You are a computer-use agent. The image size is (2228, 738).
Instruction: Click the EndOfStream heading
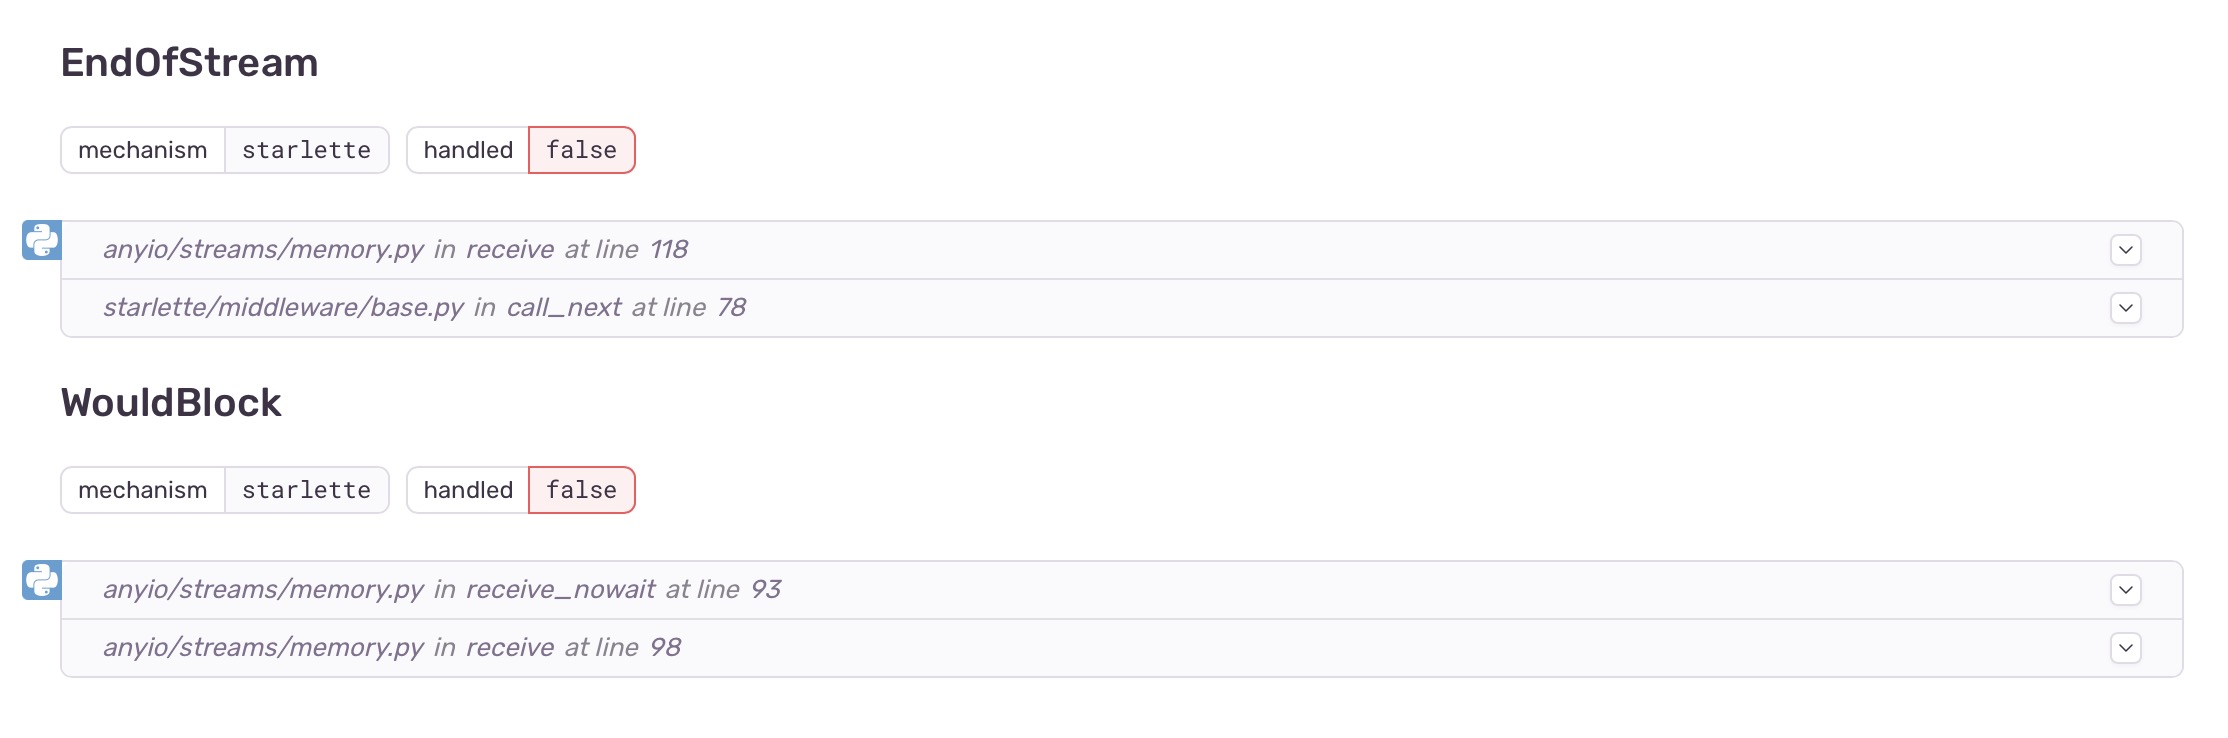[x=189, y=62]
